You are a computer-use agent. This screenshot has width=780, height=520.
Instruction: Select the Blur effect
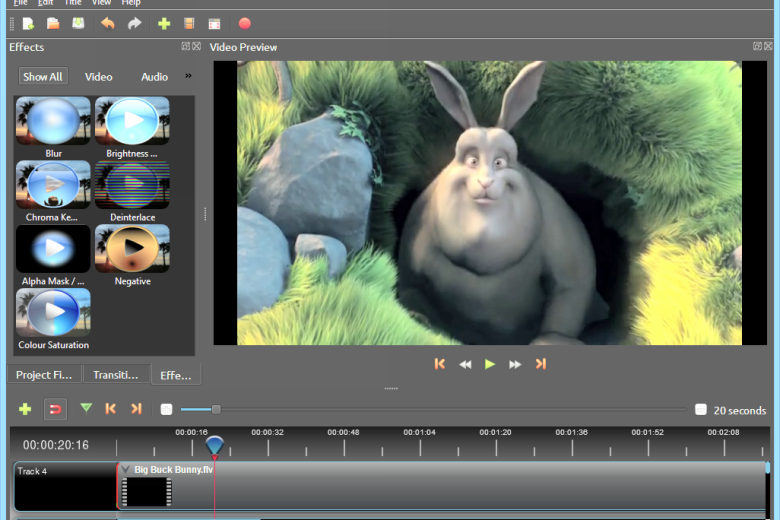click(x=53, y=127)
